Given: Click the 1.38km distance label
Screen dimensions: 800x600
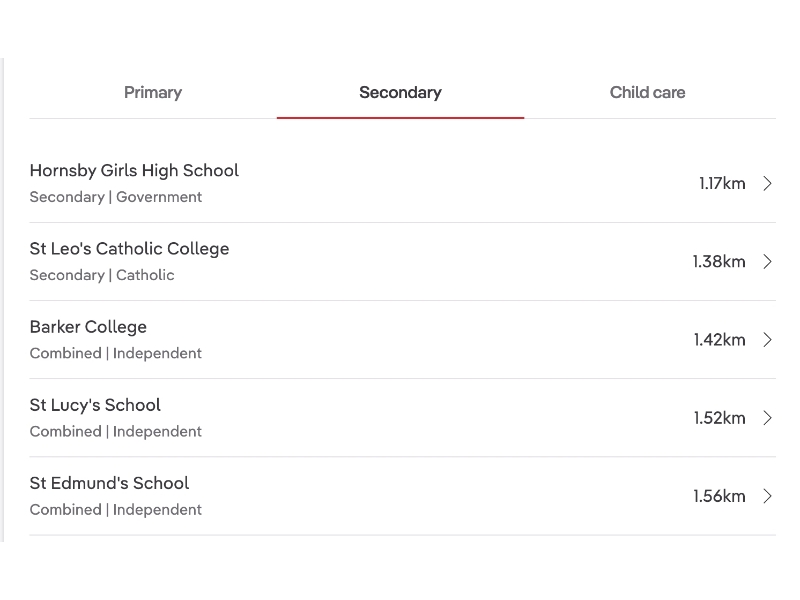Looking at the screenshot, I should [x=719, y=262].
